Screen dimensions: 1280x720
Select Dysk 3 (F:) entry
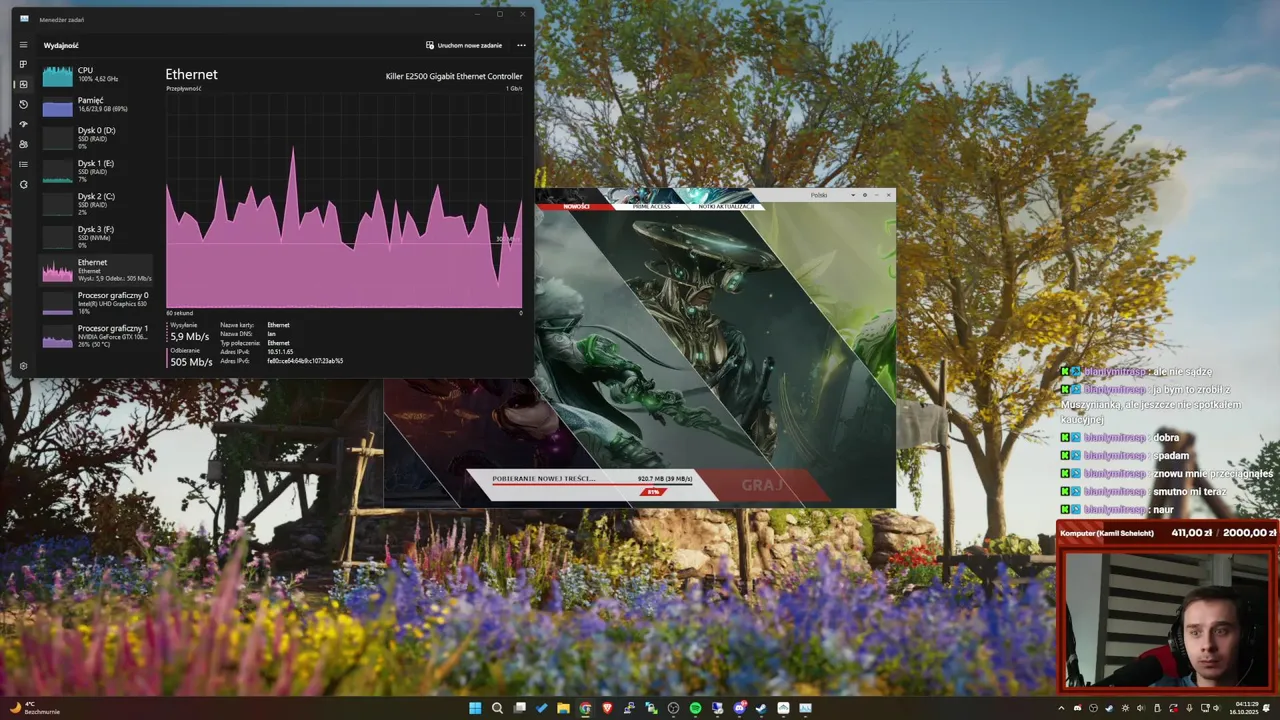click(96, 237)
